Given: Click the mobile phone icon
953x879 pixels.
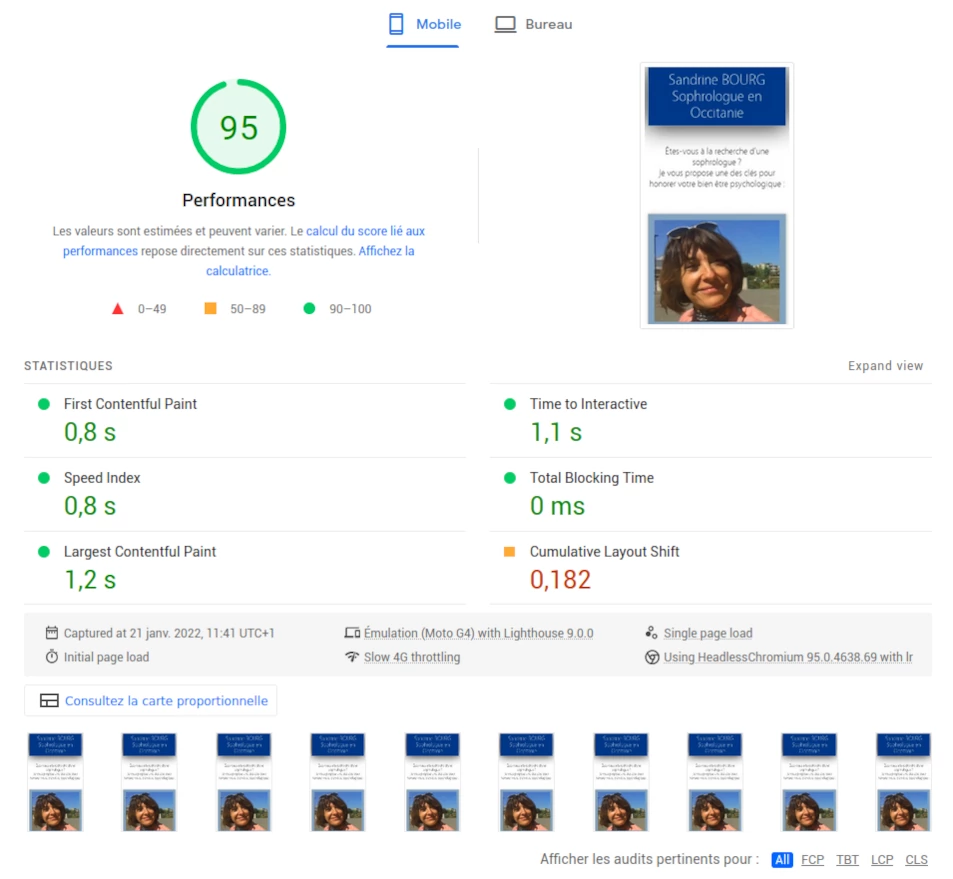Looking at the screenshot, I should pyautogui.click(x=396, y=24).
